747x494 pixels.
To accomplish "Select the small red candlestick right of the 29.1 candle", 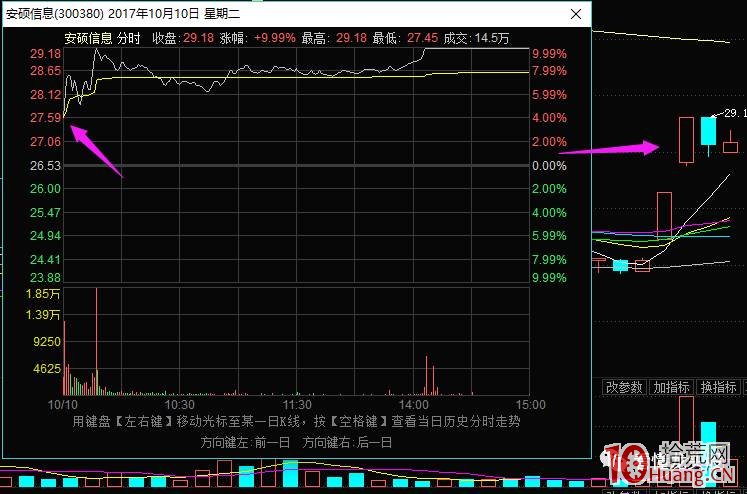I will coord(730,147).
